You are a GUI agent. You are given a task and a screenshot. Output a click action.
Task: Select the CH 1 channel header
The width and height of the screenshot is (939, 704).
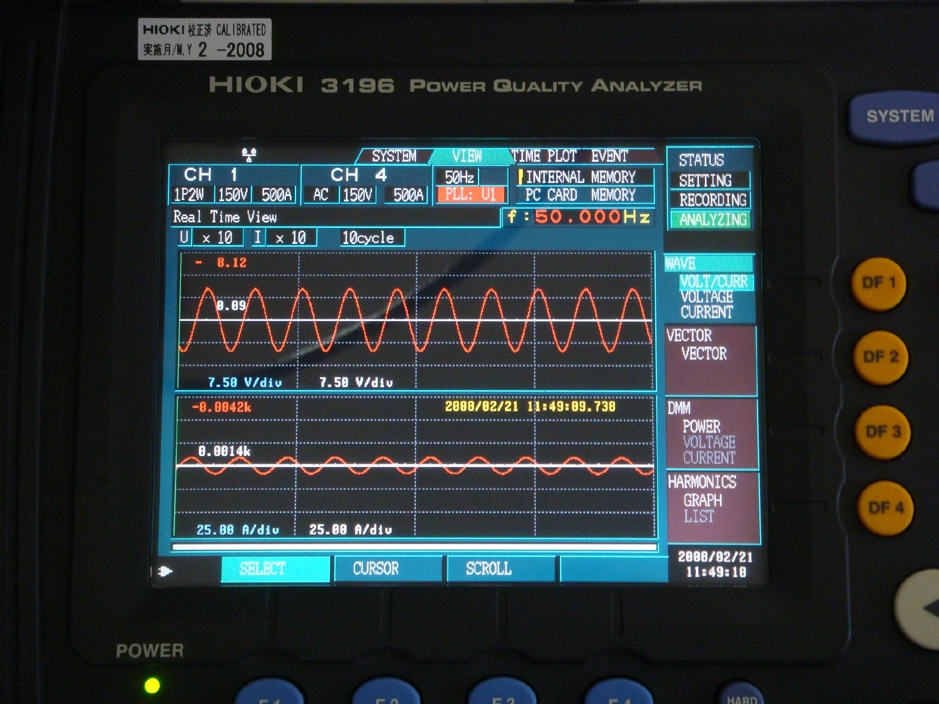pyautogui.click(x=211, y=175)
